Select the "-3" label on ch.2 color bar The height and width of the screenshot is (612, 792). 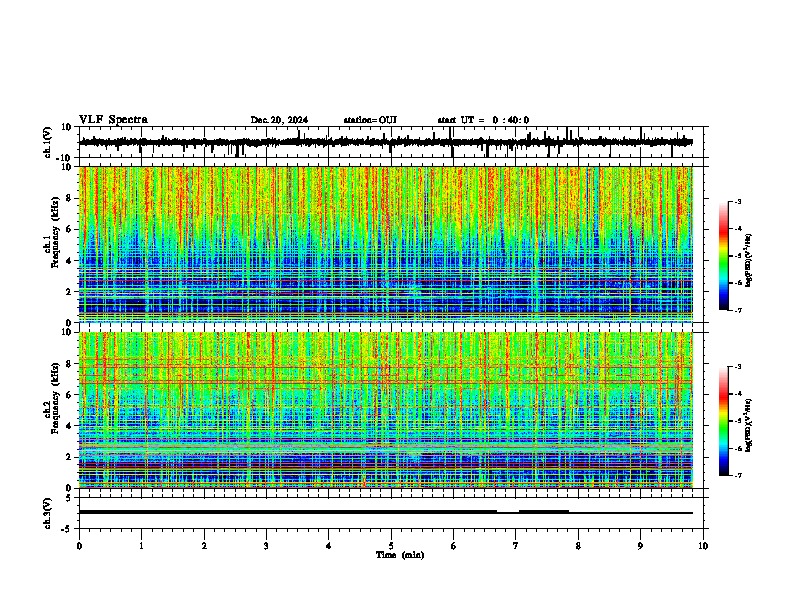tap(737, 367)
